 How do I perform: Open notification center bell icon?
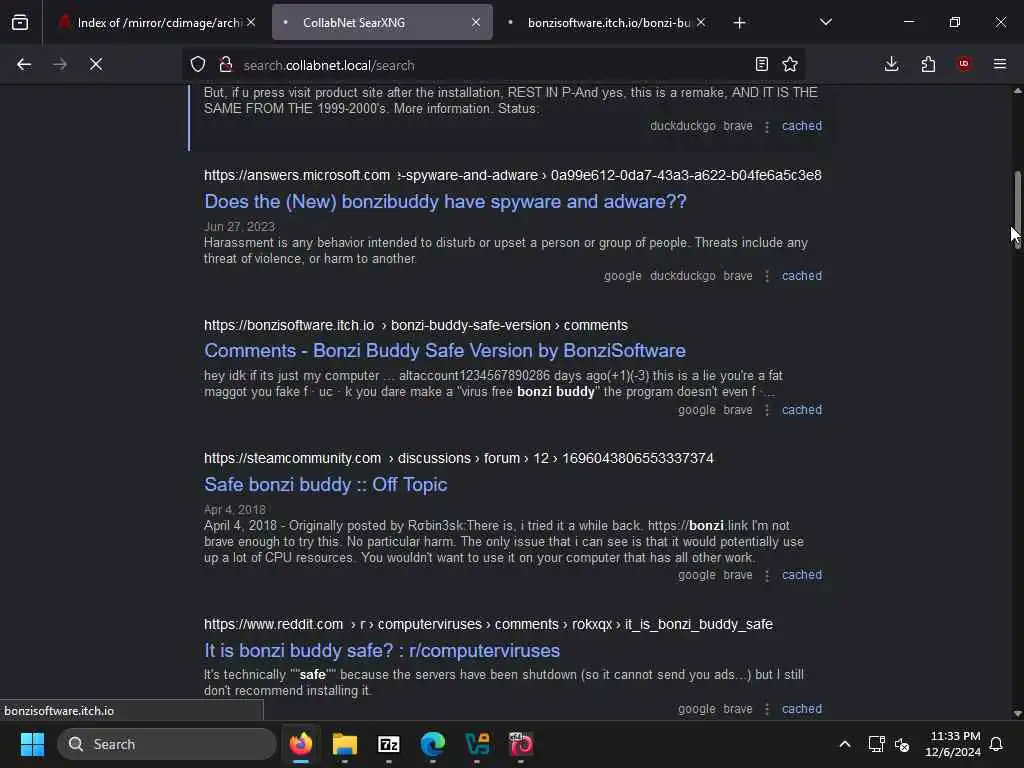click(x=996, y=744)
